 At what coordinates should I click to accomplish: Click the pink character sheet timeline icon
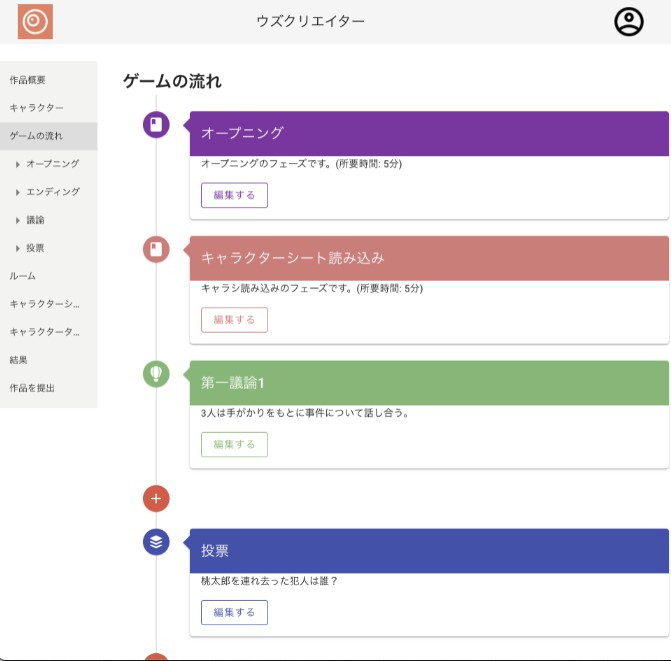156,249
